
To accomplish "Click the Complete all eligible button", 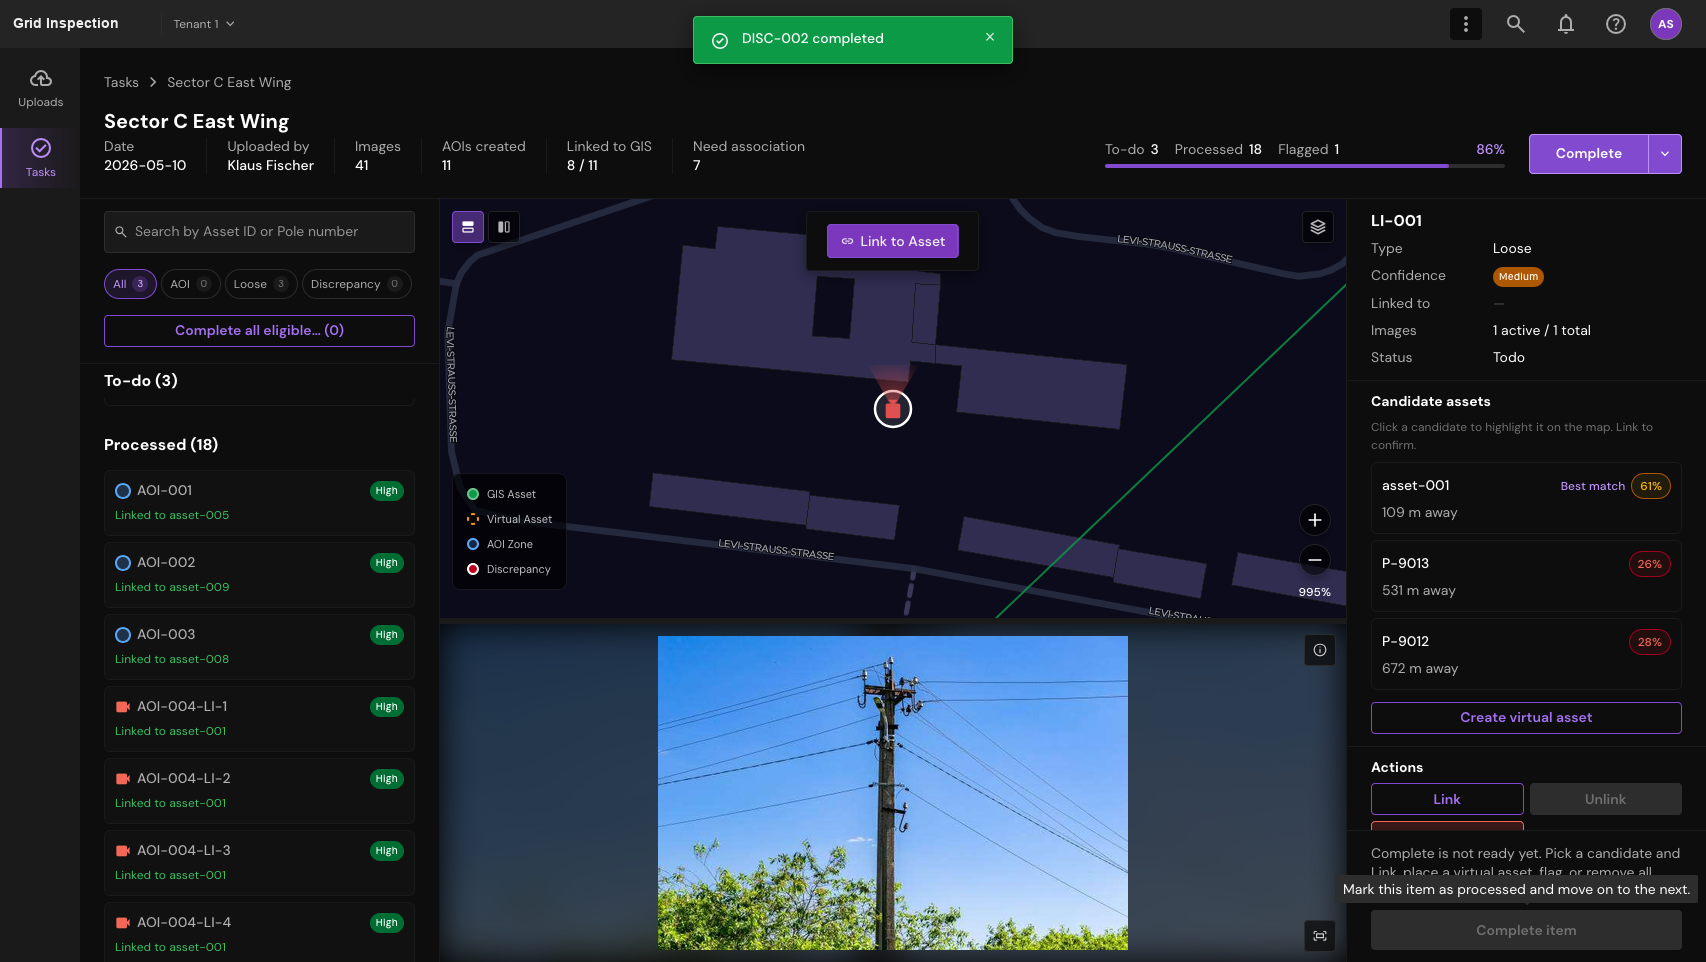I will tap(259, 331).
